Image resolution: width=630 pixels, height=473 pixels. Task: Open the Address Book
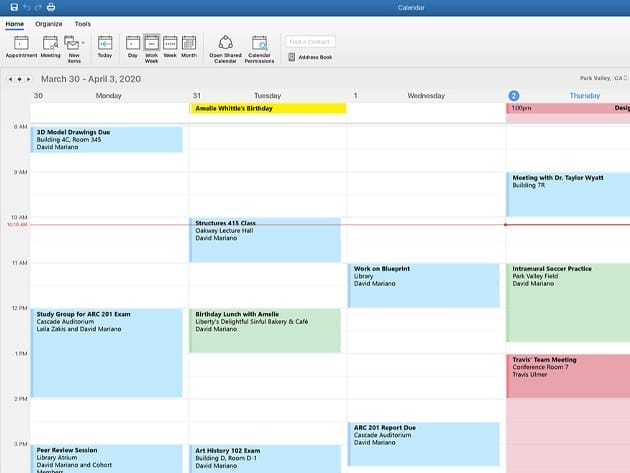coord(310,57)
